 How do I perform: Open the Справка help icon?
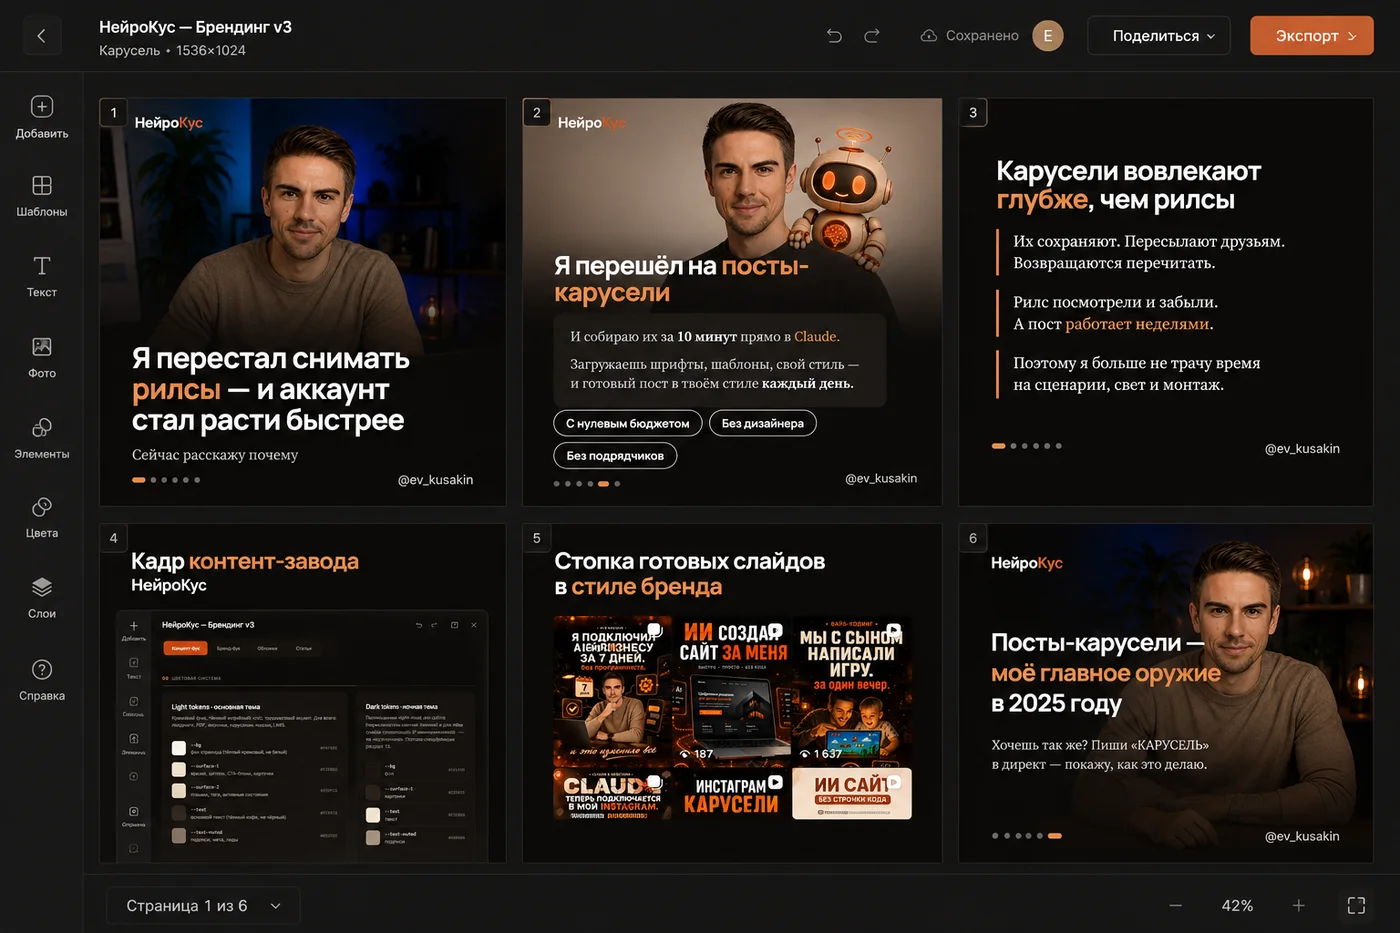coord(41,679)
